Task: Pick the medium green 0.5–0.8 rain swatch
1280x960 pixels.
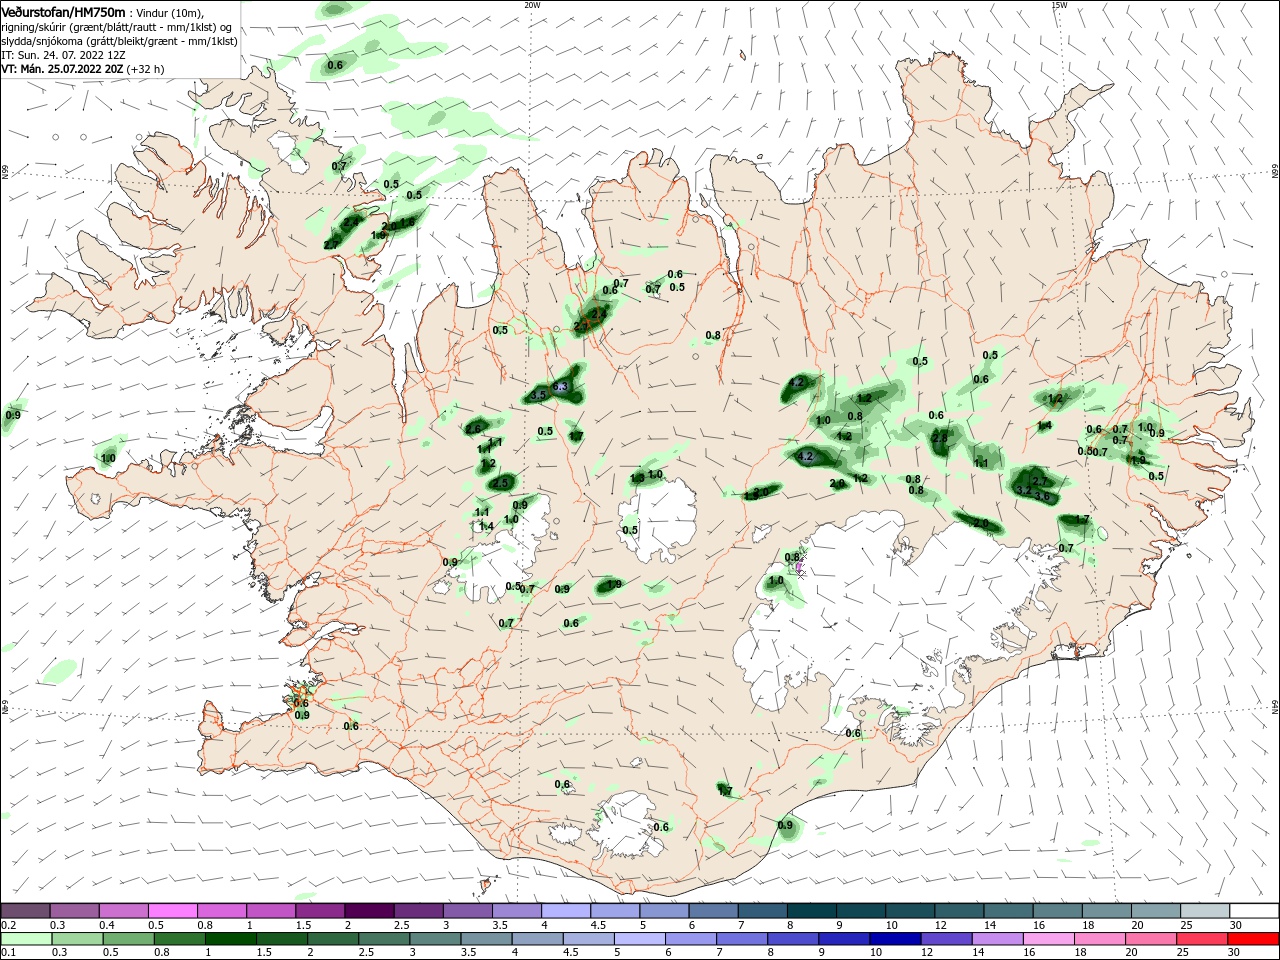Action: 129,939
